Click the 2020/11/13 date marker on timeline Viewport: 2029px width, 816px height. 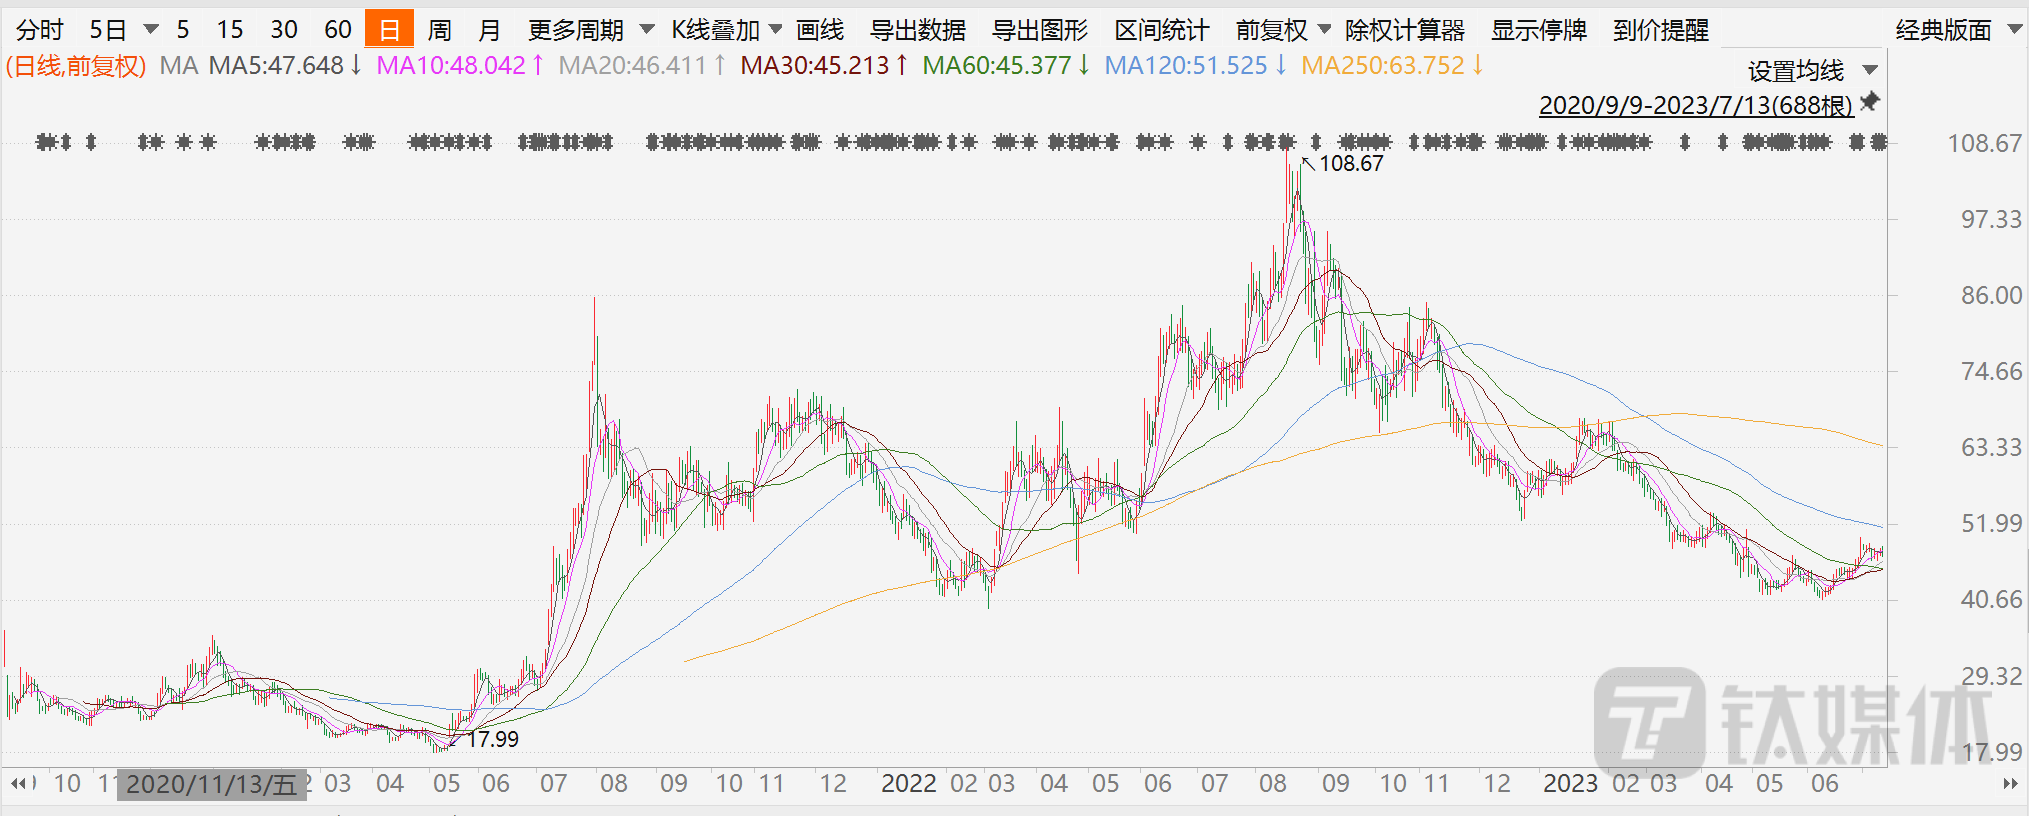pos(211,784)
